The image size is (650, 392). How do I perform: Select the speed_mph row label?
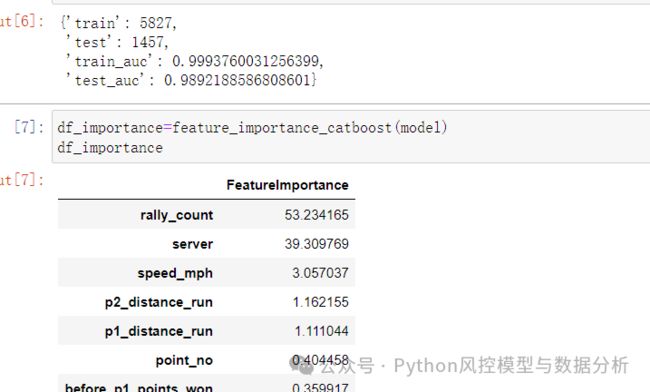[x=175, y=273]
